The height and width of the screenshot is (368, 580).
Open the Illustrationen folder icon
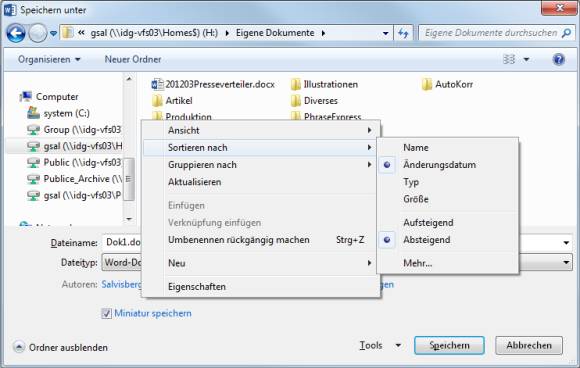[296, 84]
